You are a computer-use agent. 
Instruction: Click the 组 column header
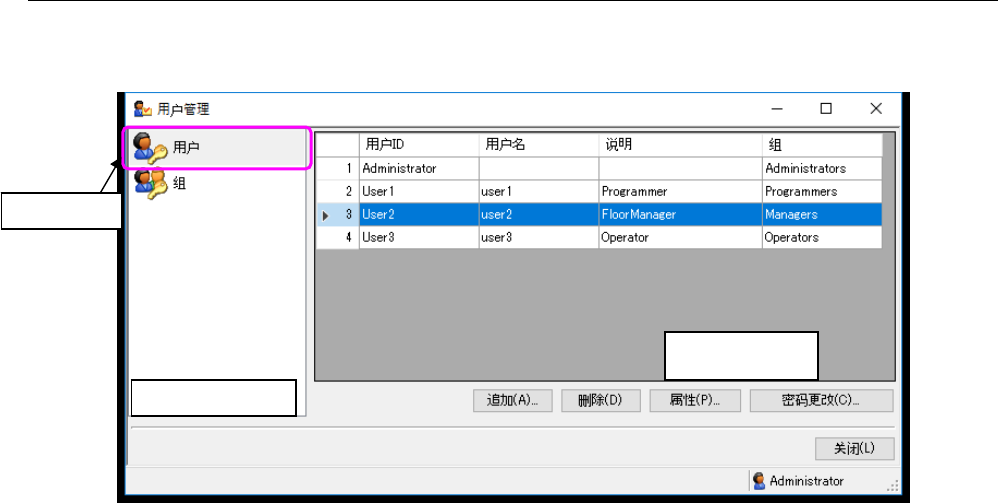click(x=822, y=145)
